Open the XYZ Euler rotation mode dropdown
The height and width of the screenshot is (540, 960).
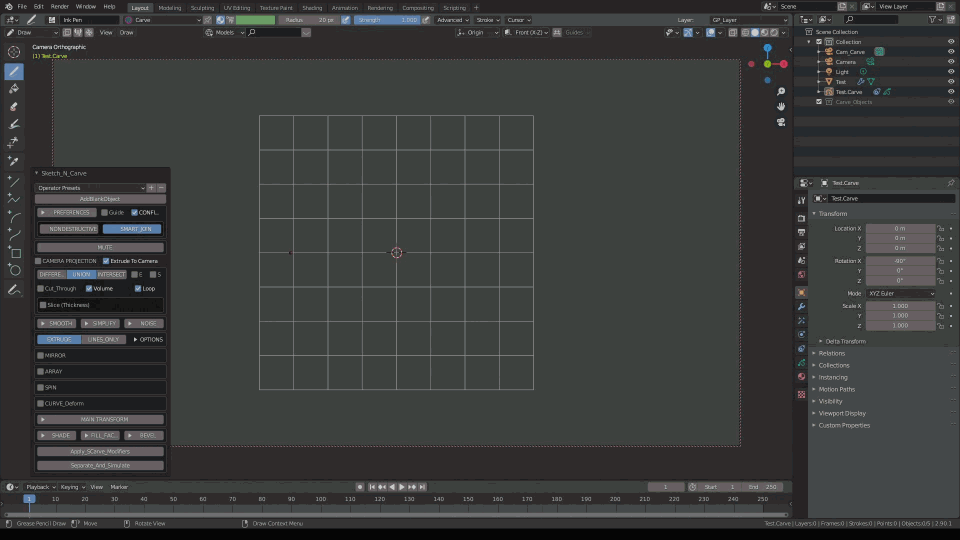(901, 293)
